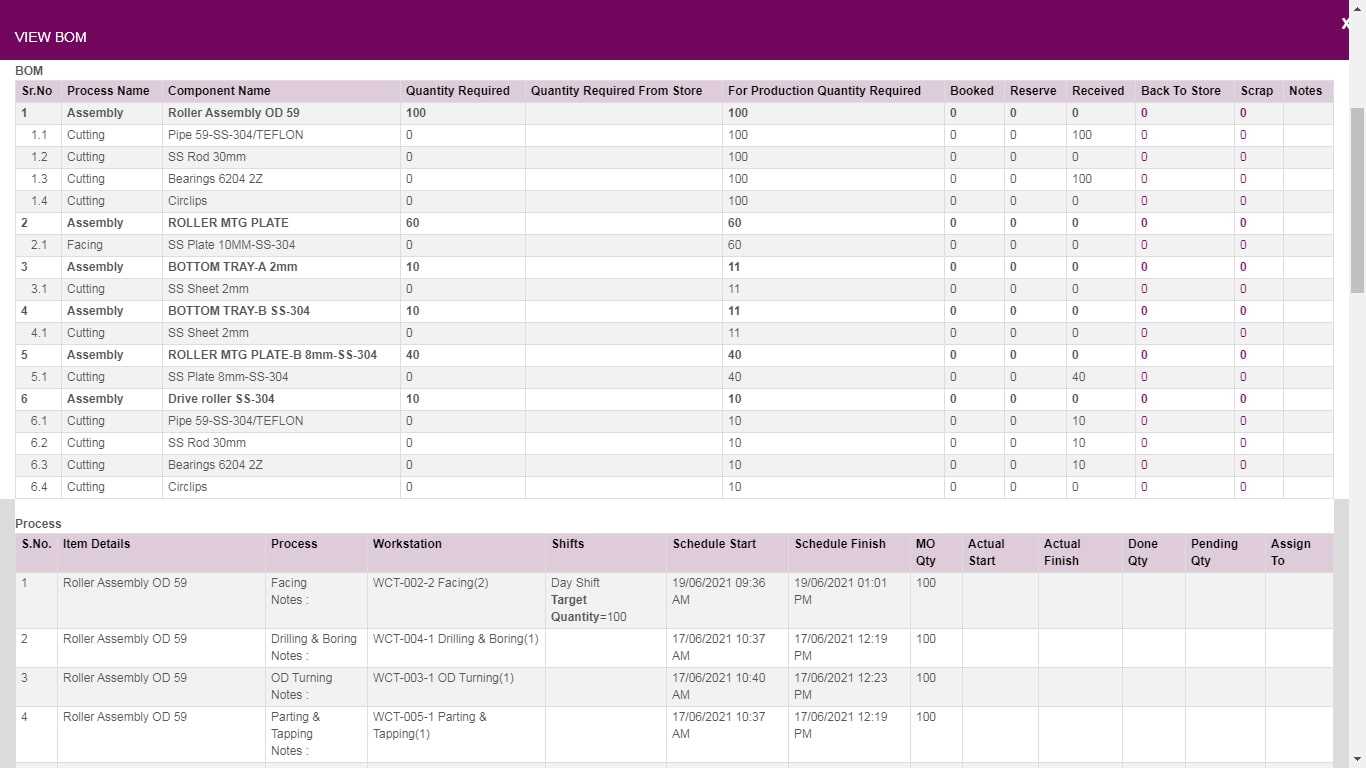Select Back To Store value for ROLLER MTG PLATE
The height and width of the screenshot is (768, 1366).
click(1144, 223)
